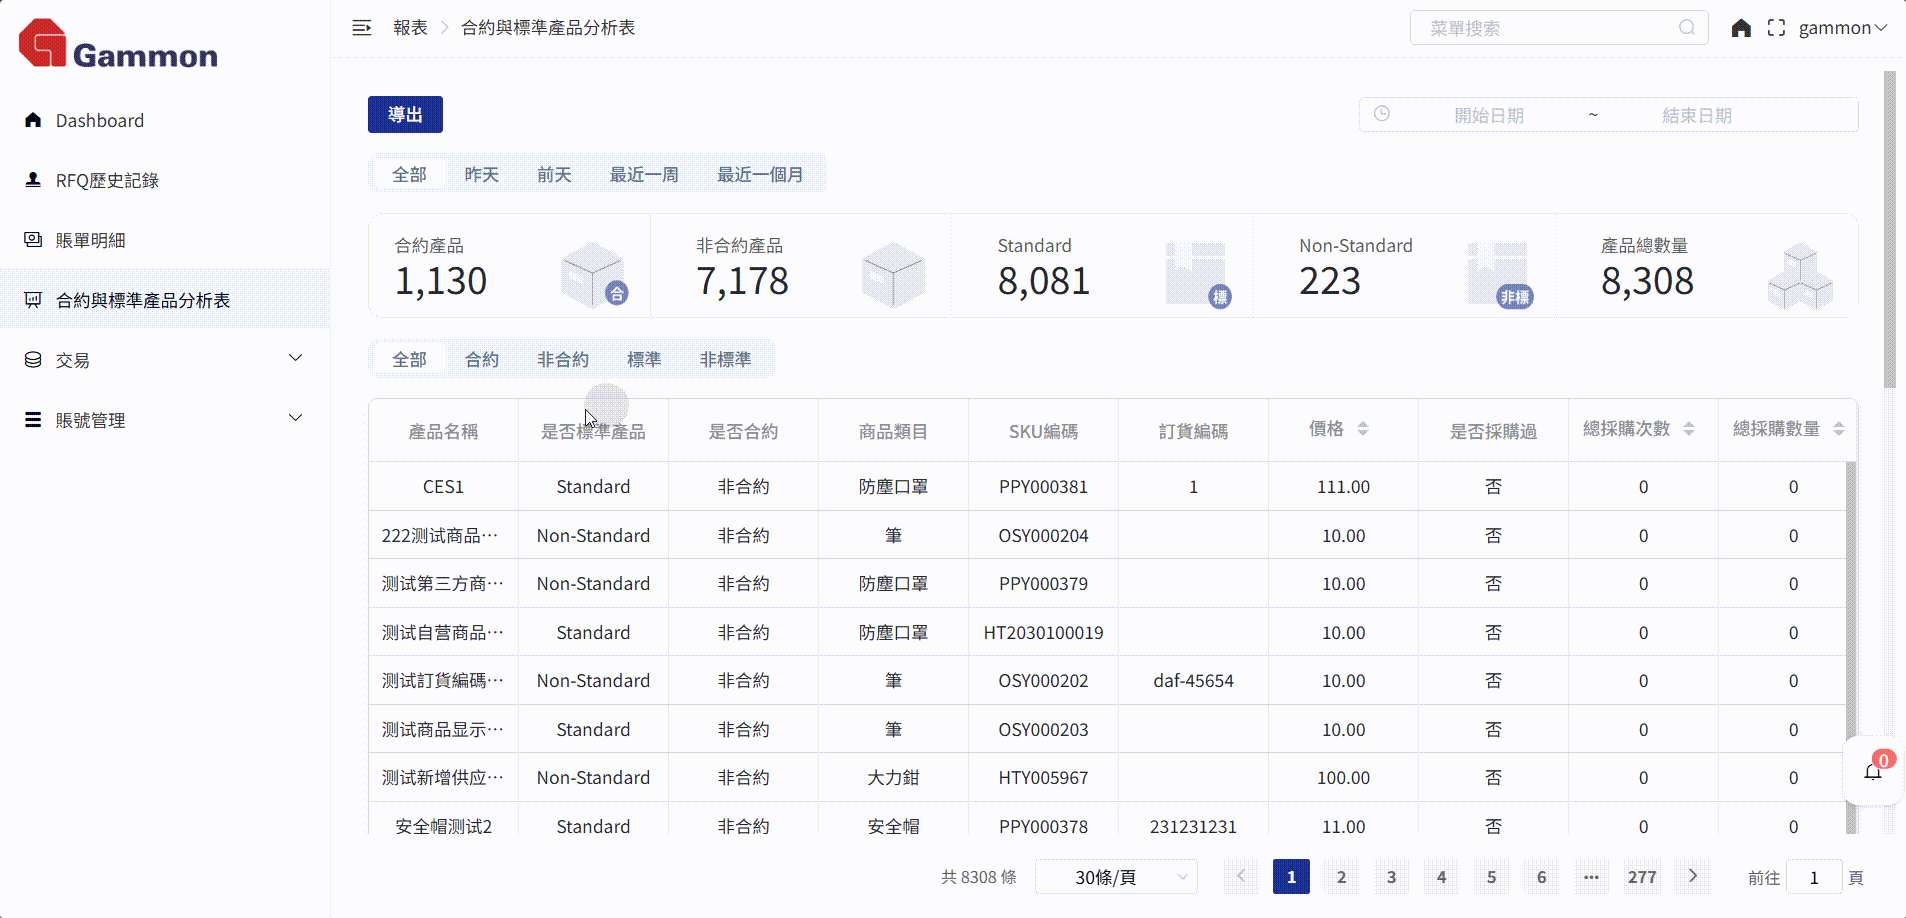This screenshot has height=918, width=1906.
Task: Click the 開始日期 date input
Action: (1488, 116)
